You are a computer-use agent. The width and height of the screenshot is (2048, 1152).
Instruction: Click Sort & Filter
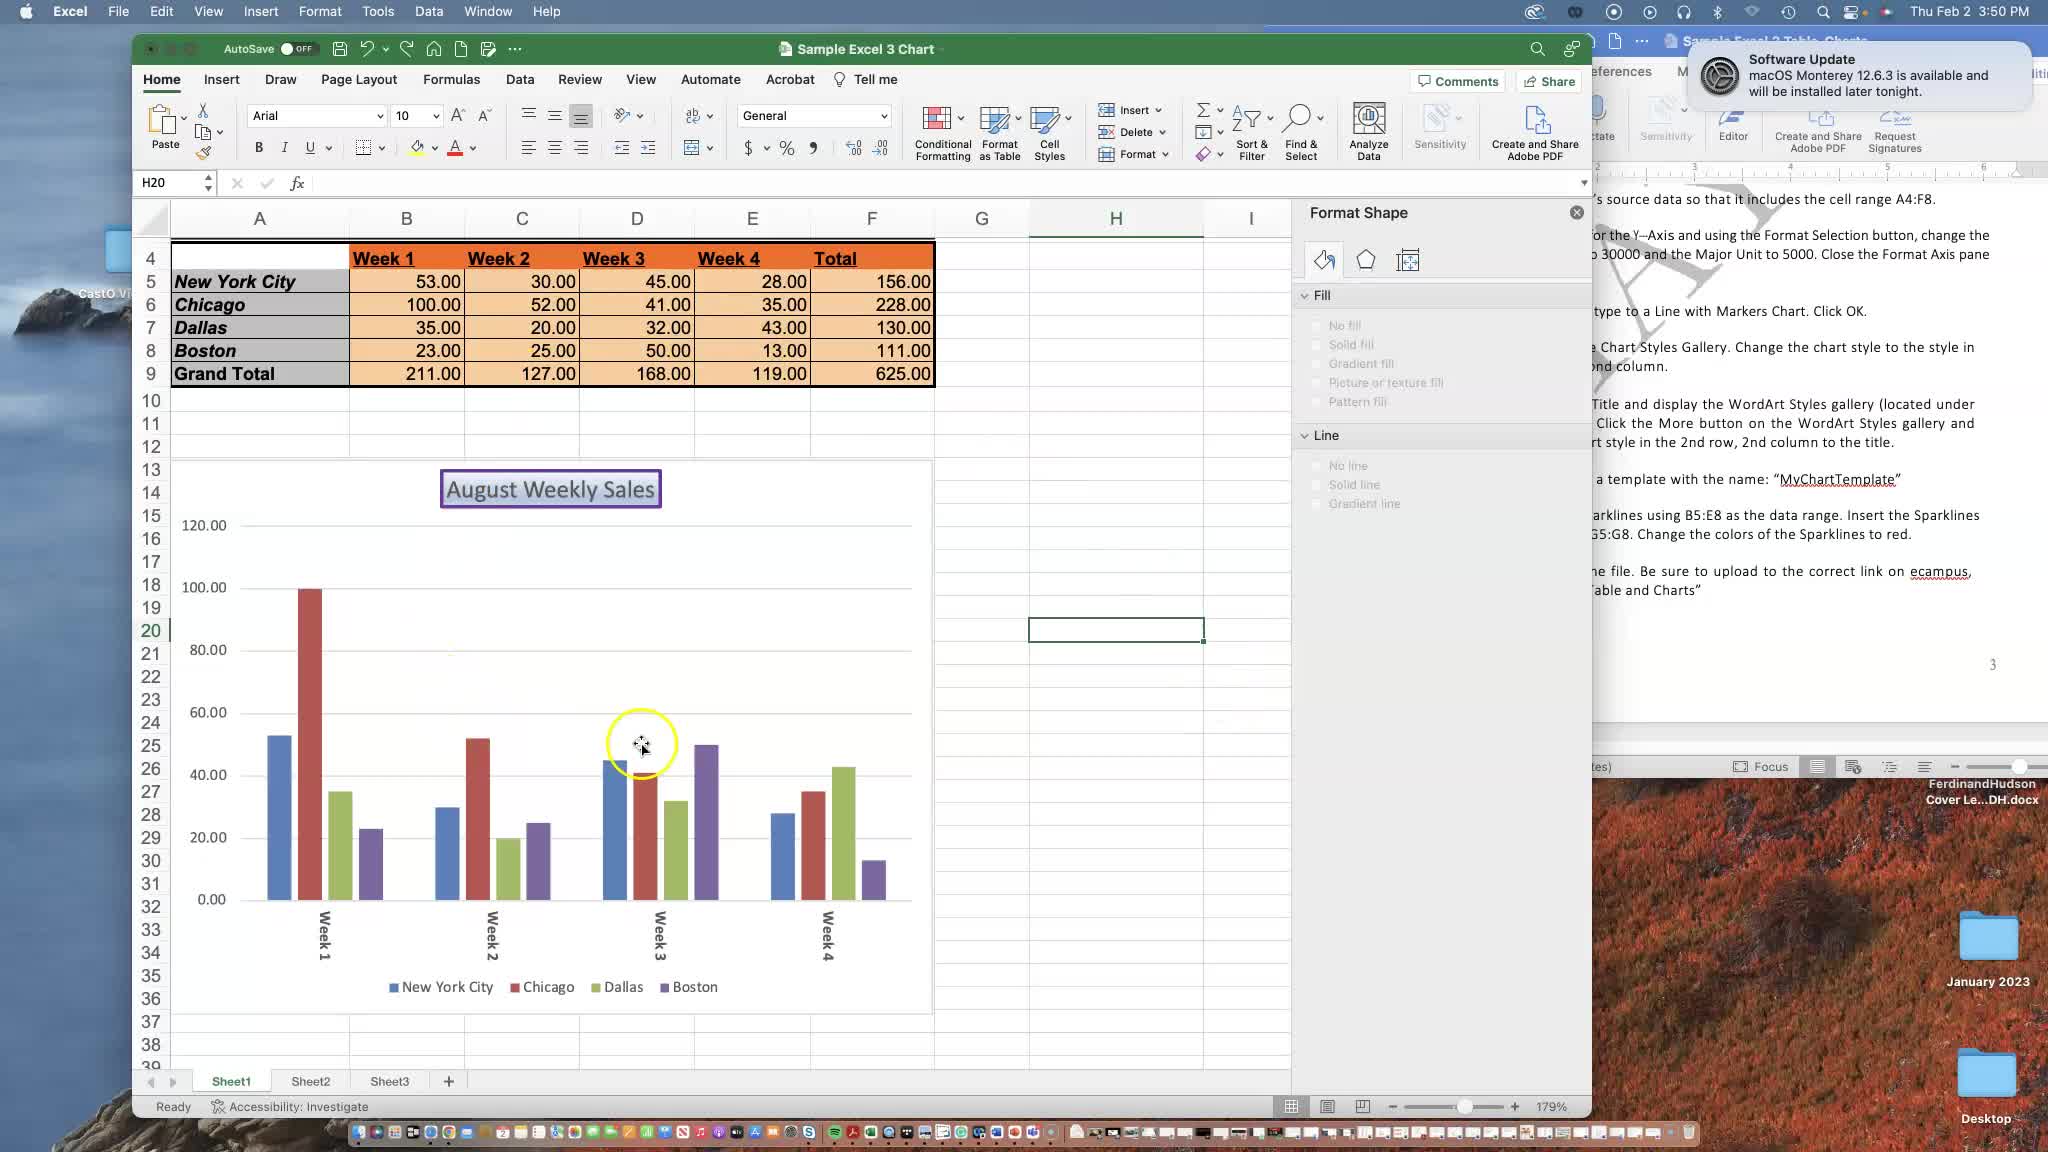click(x=1251, y=132)
